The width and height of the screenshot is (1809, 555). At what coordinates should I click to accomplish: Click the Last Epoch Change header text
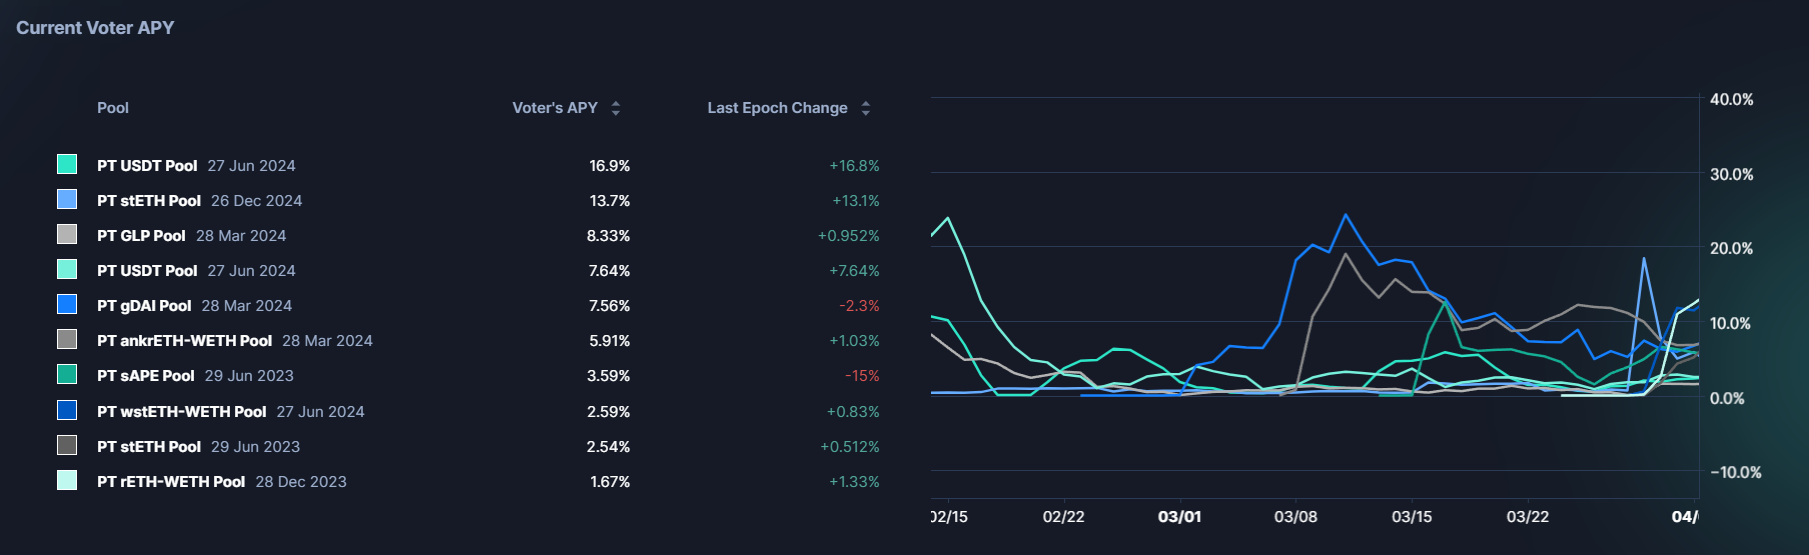(x=777, y=108)
